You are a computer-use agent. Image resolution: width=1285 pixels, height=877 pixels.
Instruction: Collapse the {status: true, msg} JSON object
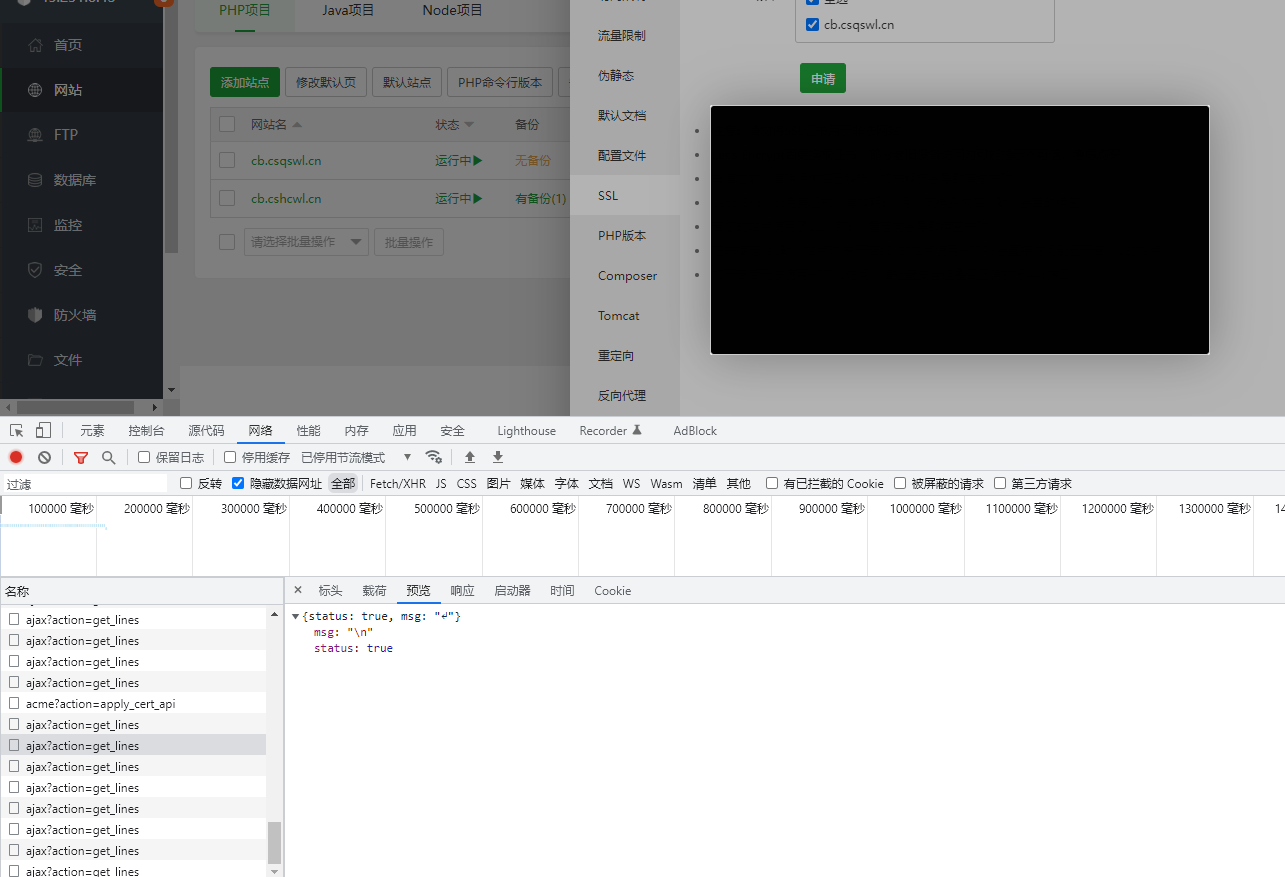296,616
